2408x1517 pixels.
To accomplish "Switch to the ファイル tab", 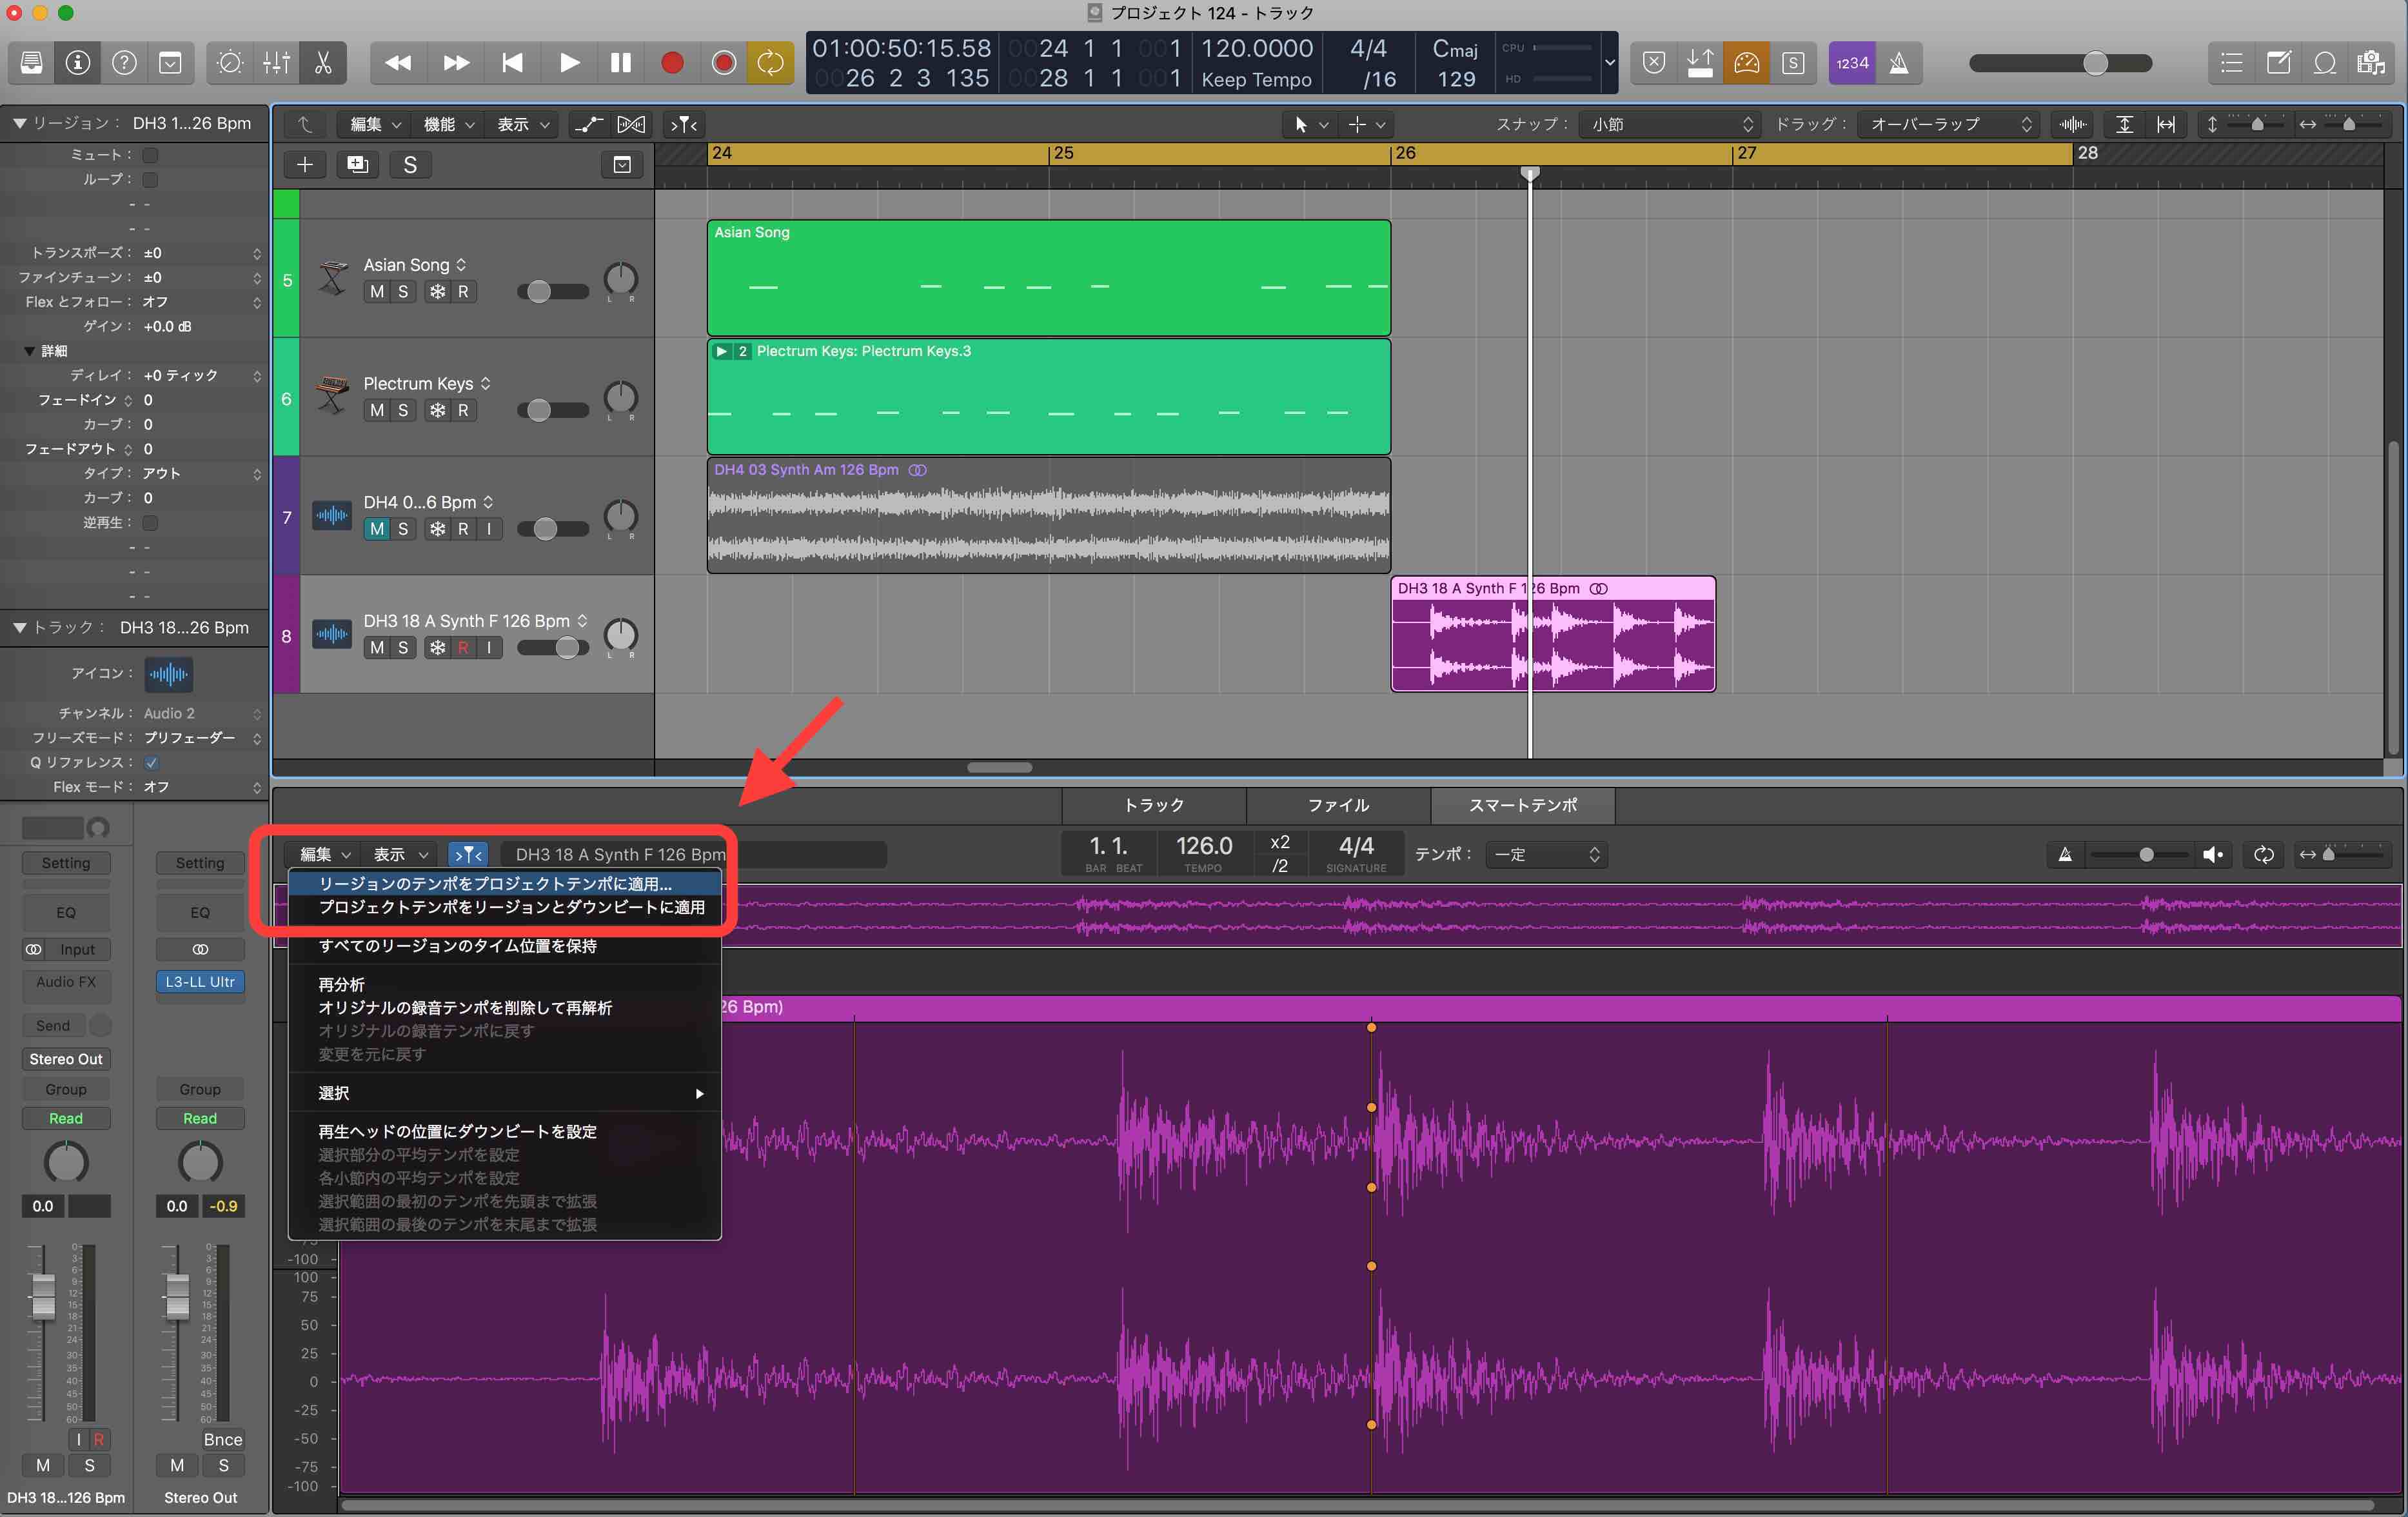I will (x=1338, y=805).
